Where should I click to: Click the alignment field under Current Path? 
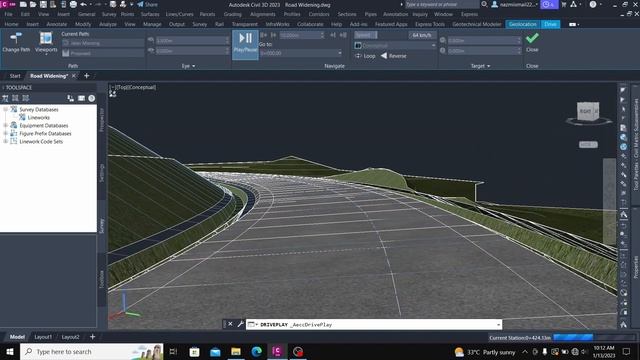point(103,43)
